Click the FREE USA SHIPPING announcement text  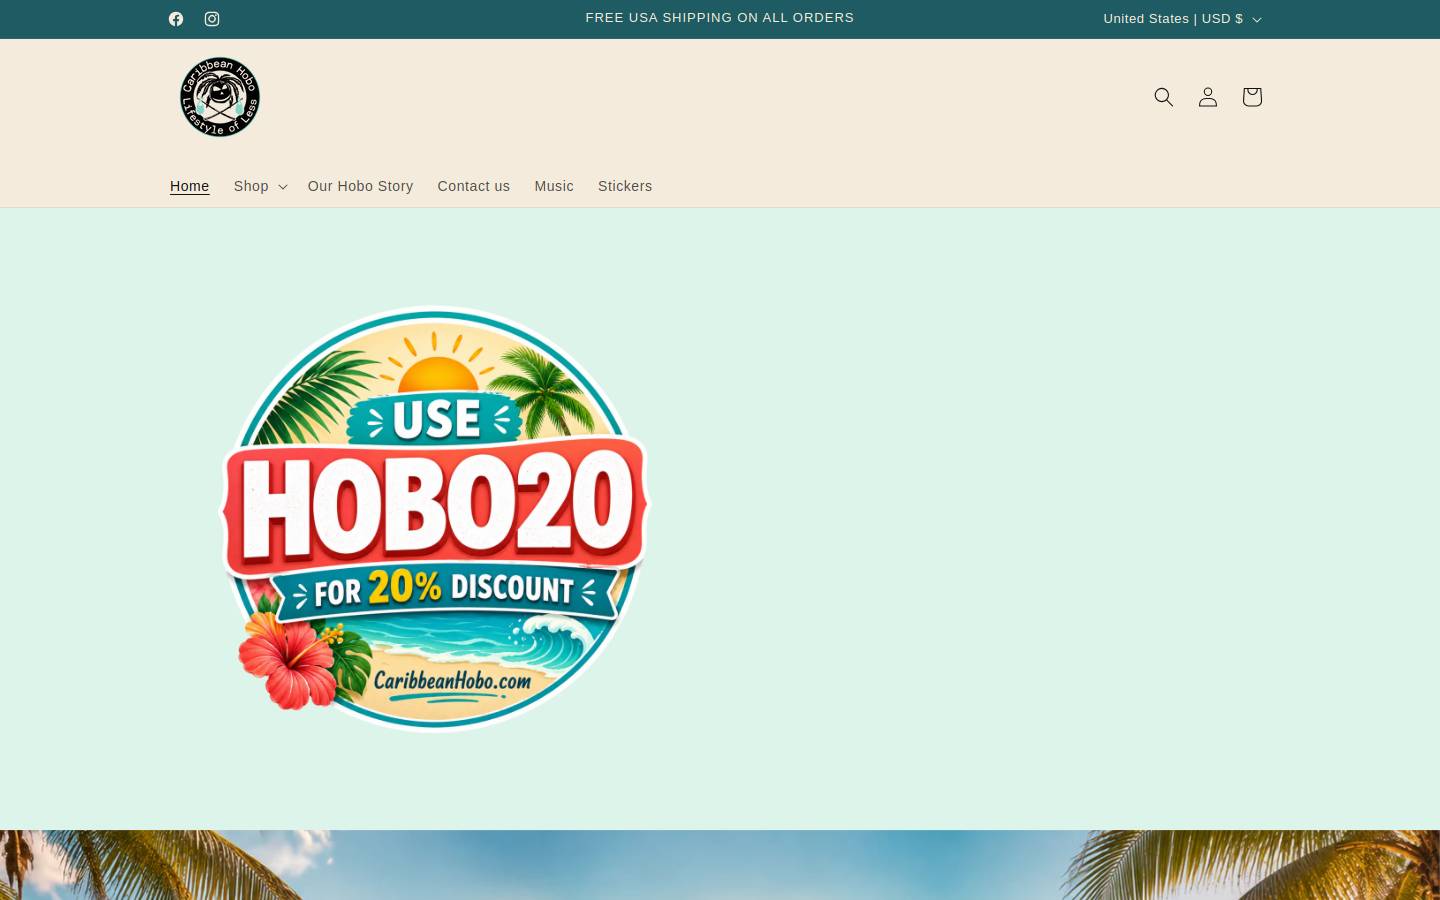pos(720,18)
